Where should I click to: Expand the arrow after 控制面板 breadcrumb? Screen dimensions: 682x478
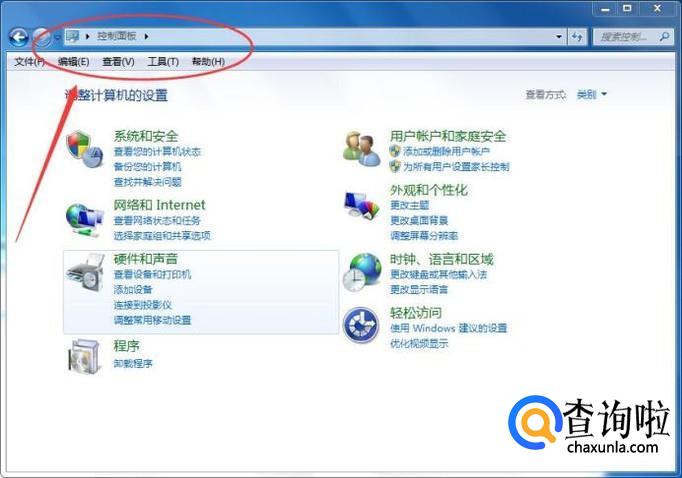click(146, 37)
